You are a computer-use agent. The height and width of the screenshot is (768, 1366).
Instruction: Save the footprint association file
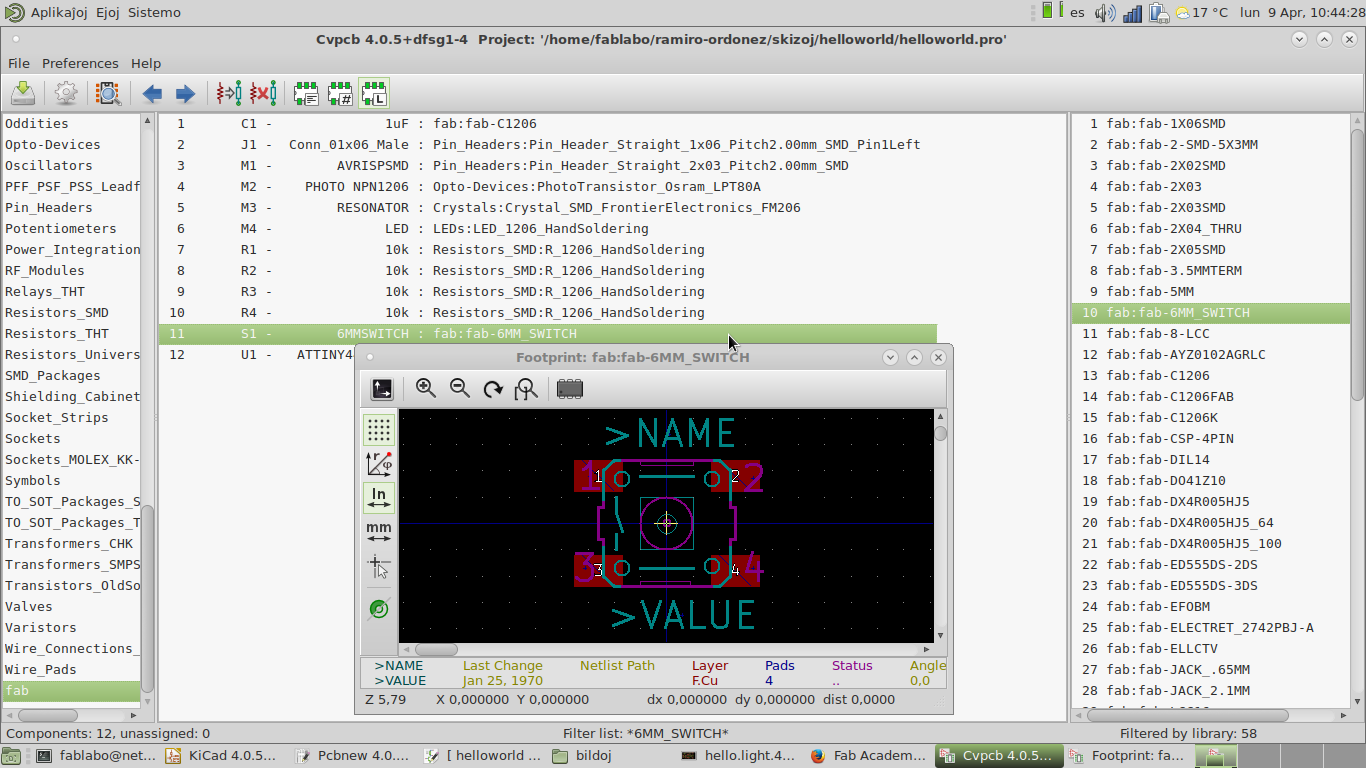23,93
